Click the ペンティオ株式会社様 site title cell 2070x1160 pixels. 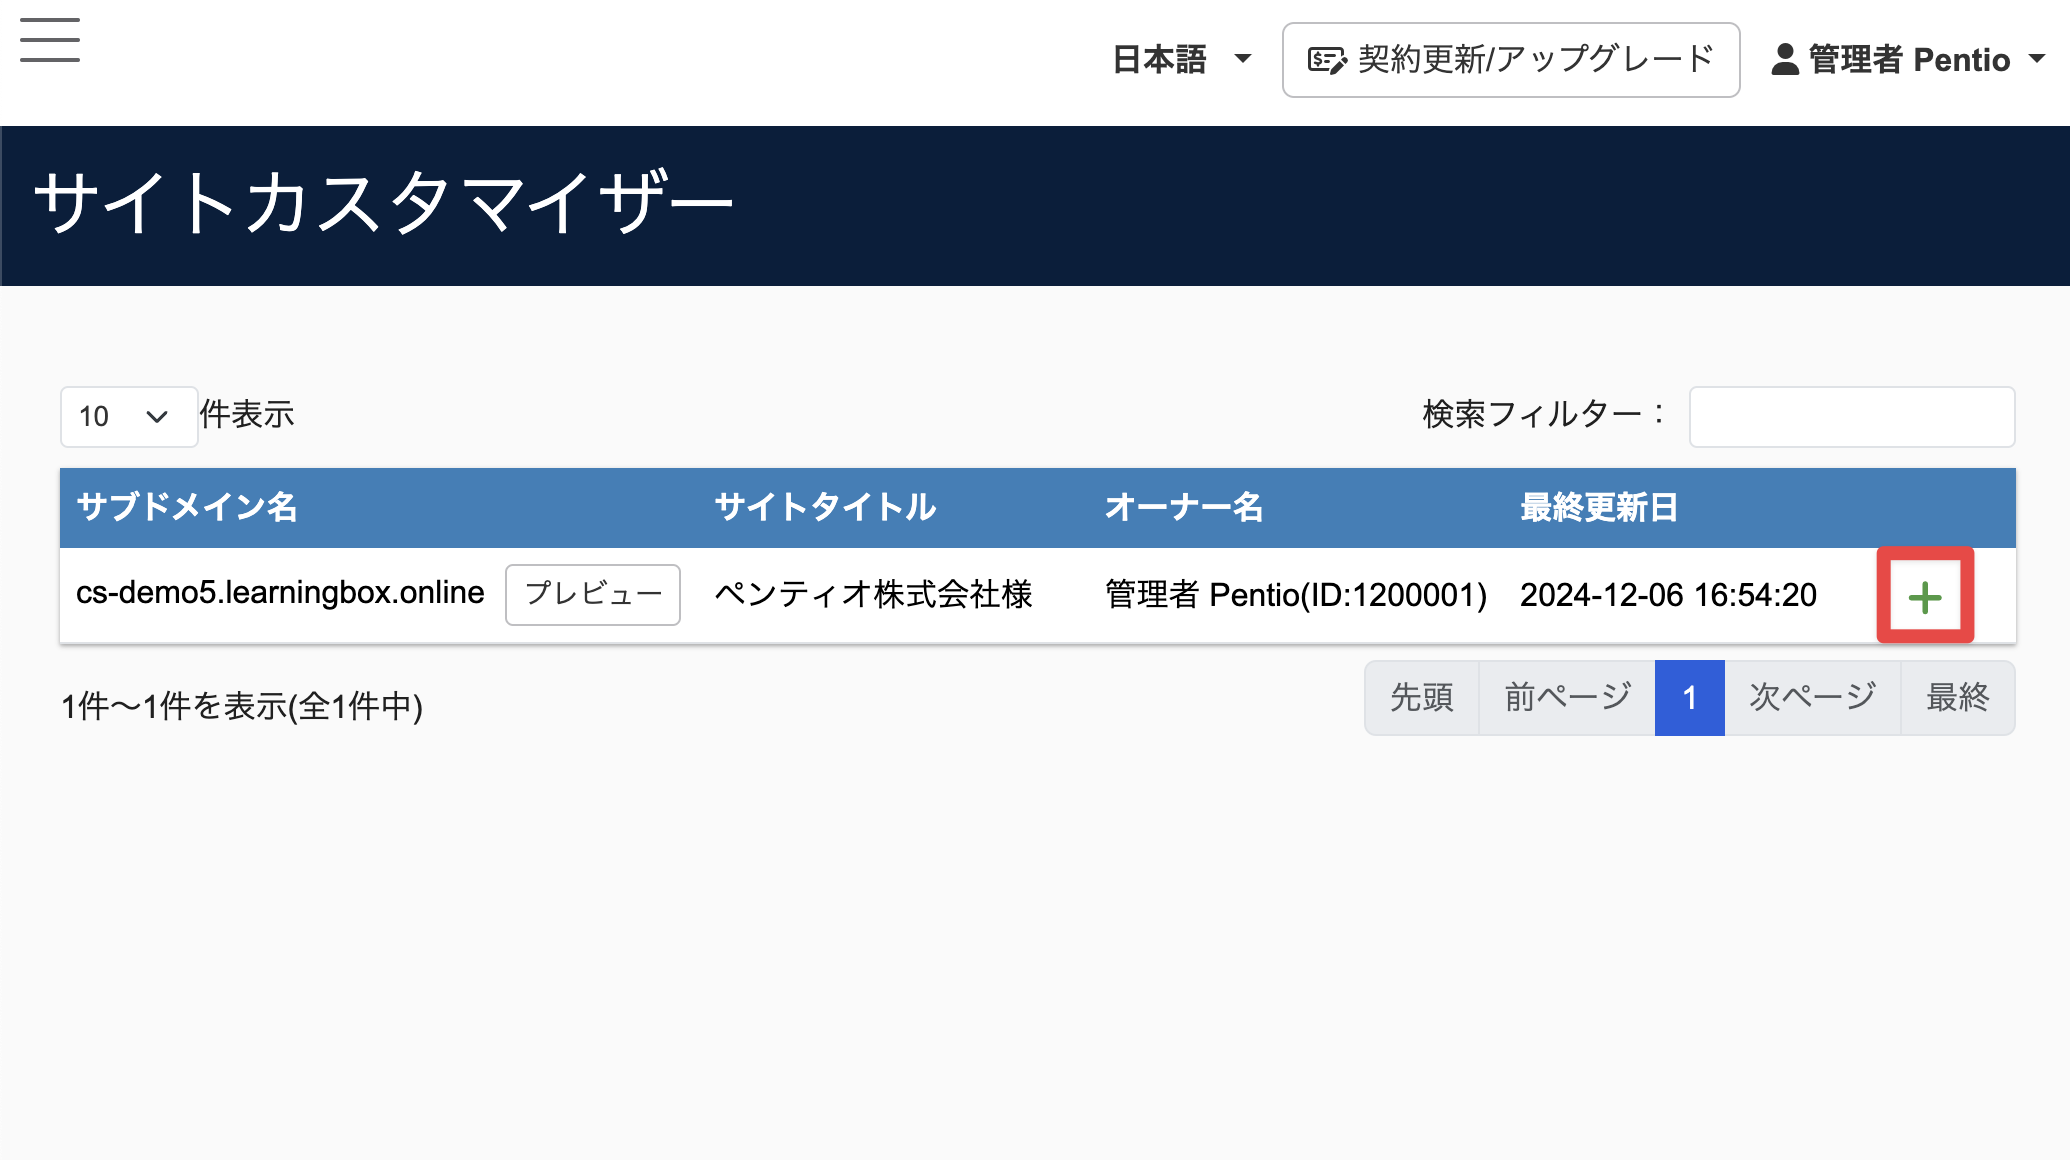[873, 594]
